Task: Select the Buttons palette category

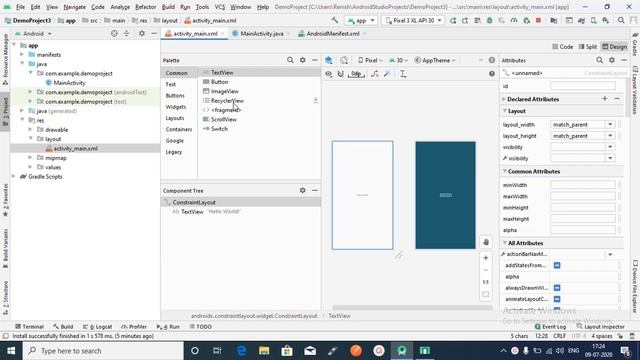Action: (x=175, y=96)
